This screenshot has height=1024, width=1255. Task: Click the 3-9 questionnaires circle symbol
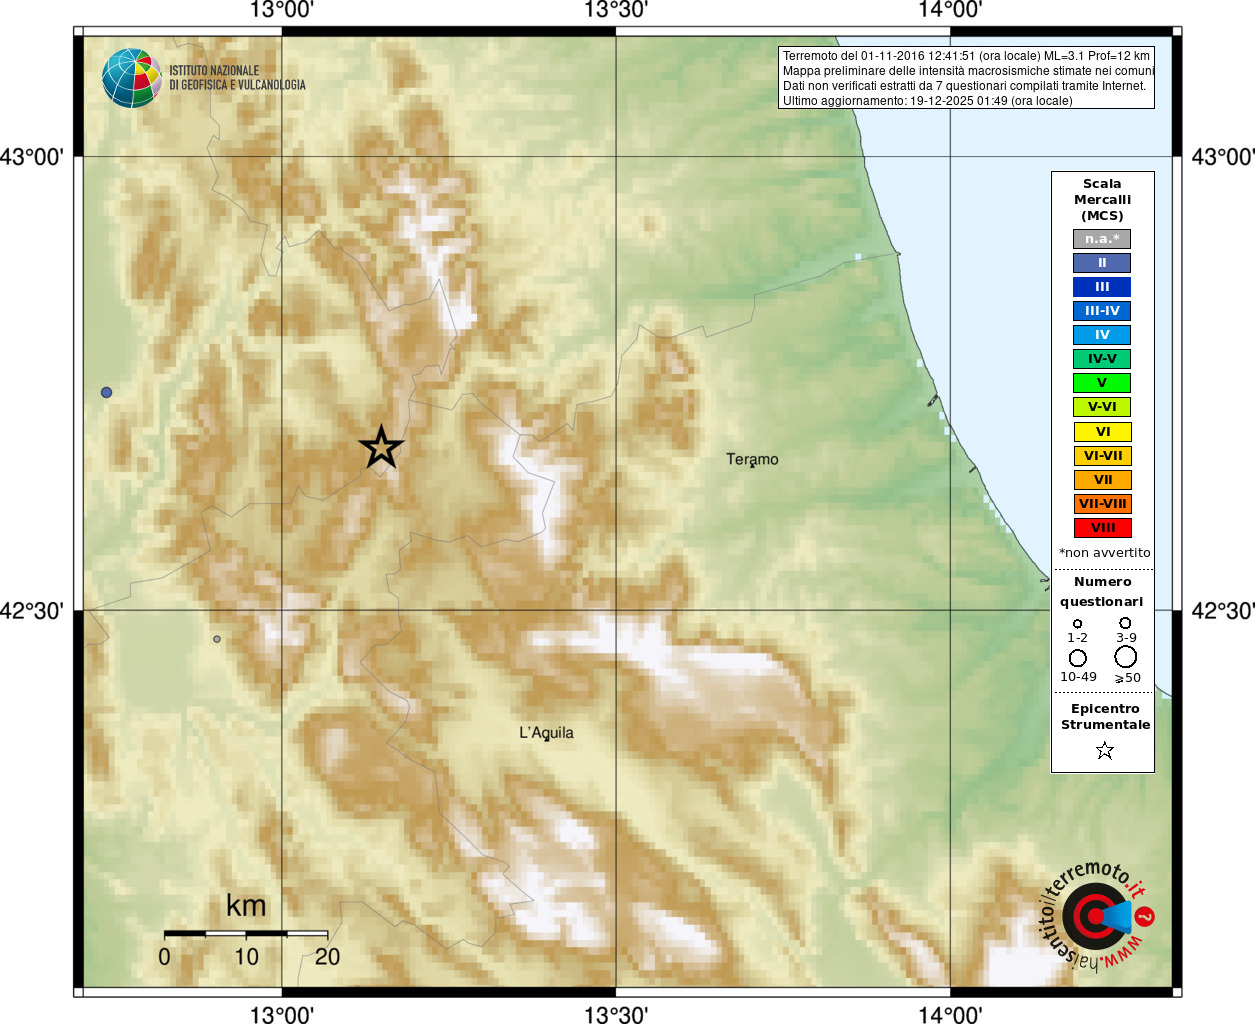pos(1125,623)
